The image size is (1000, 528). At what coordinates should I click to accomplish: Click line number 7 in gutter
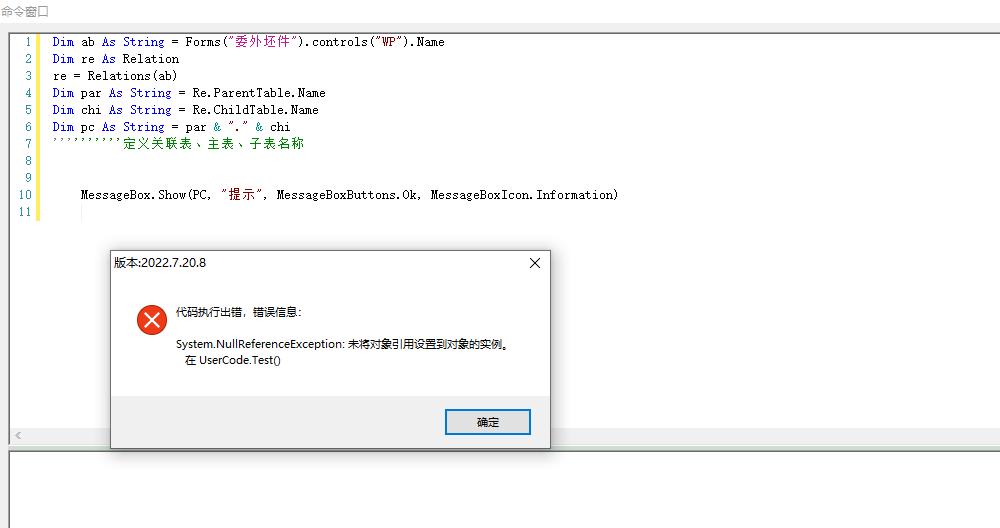coord(28,144)
